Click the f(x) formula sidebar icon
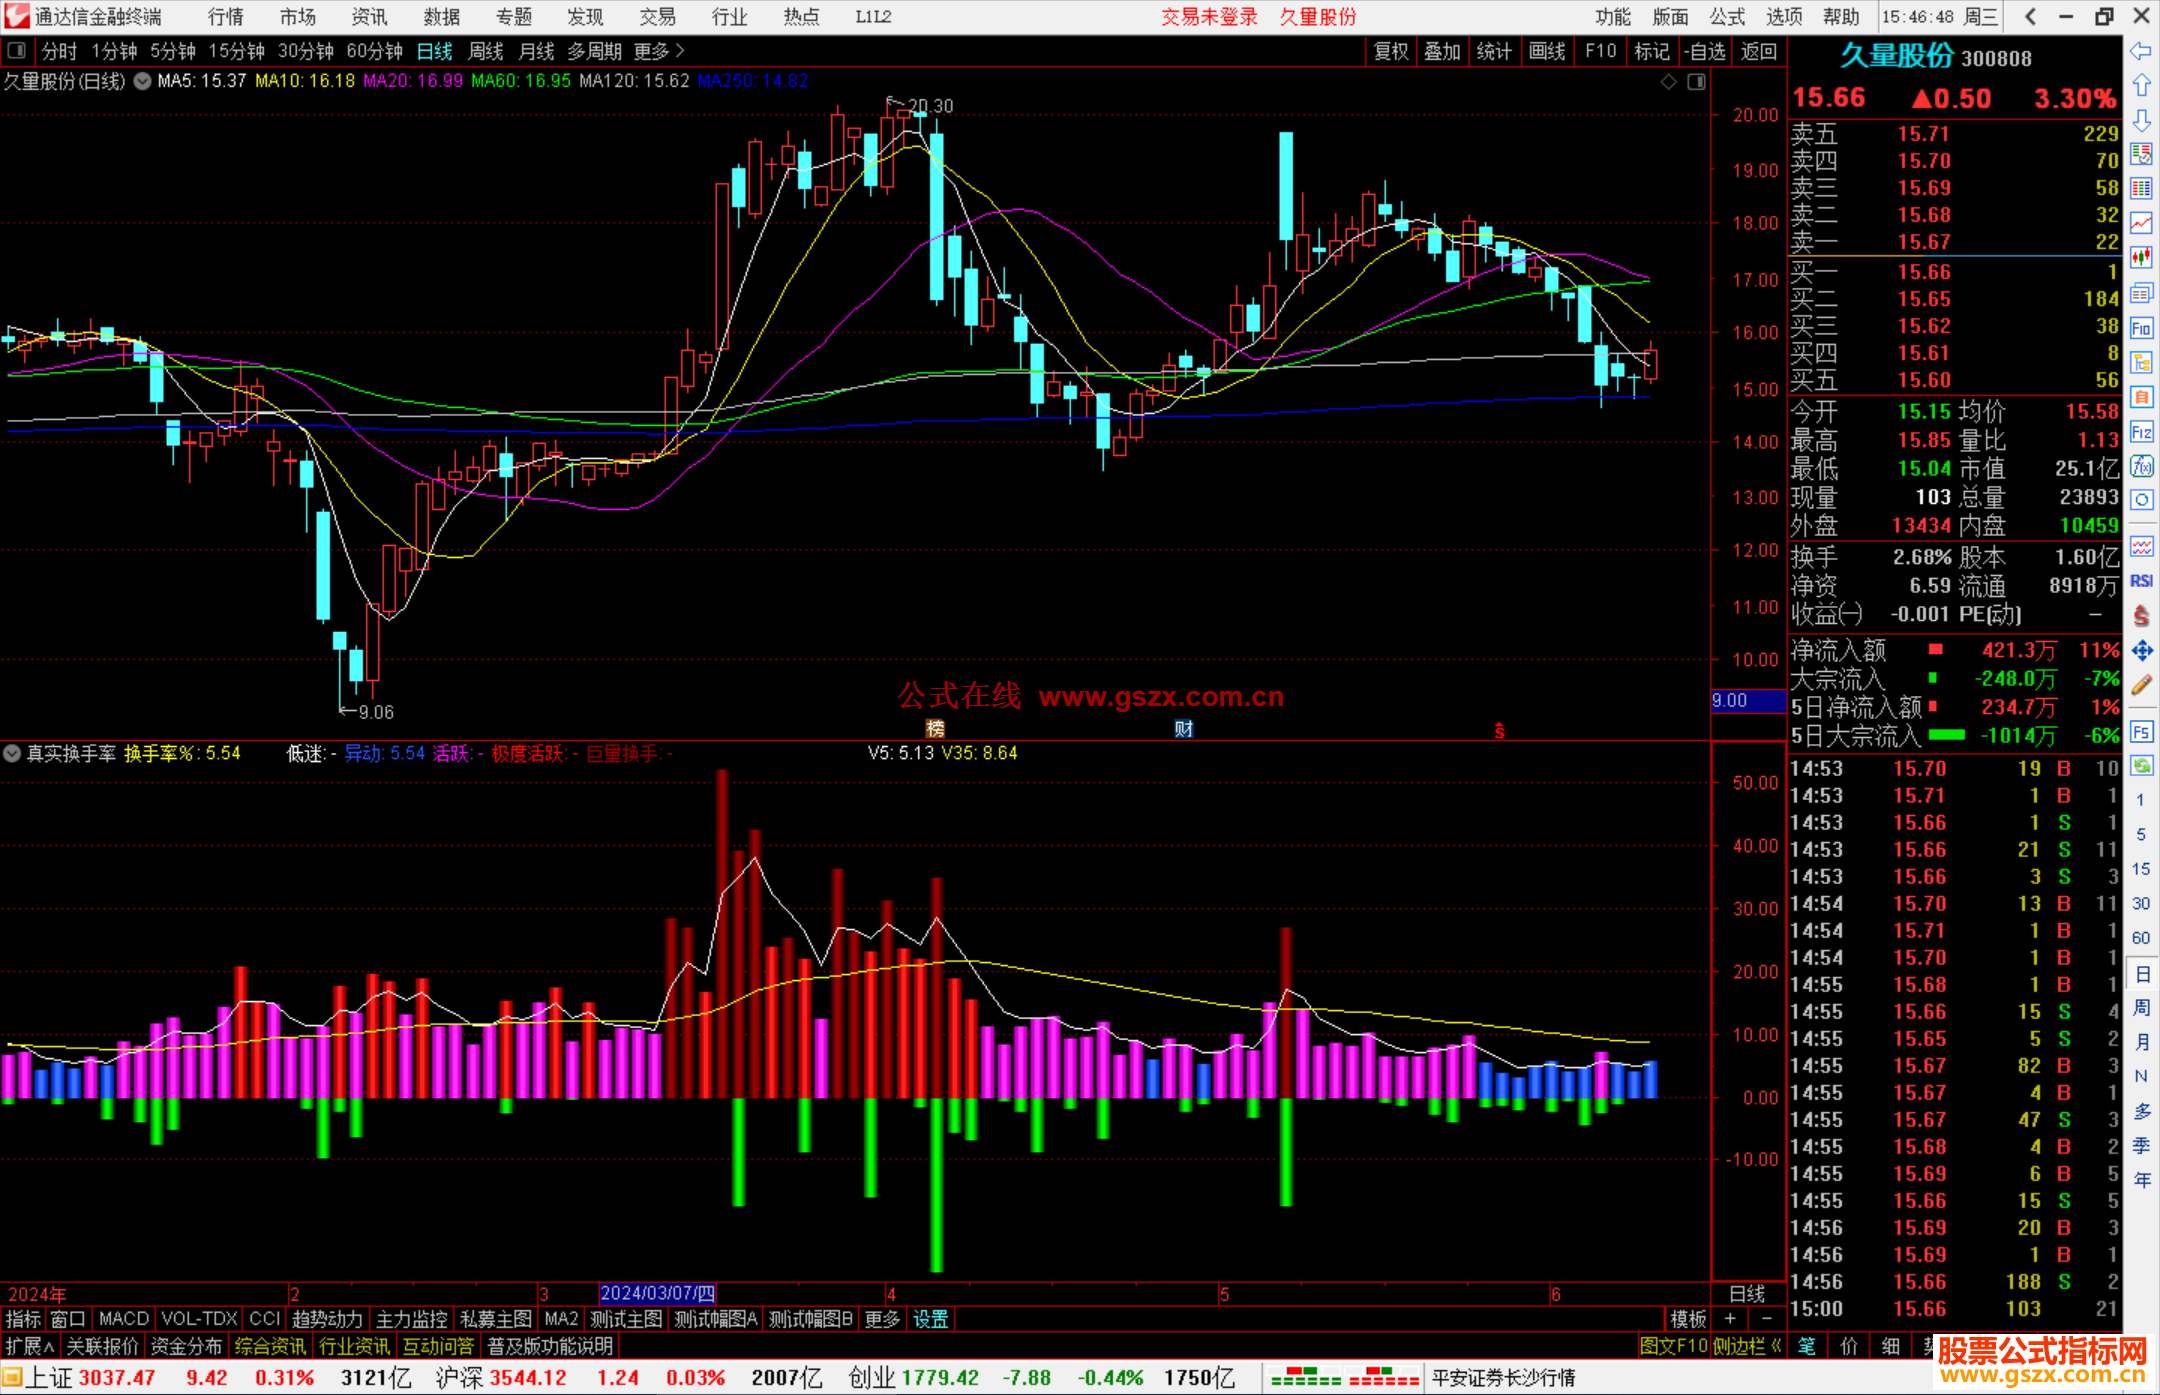The height and width of the screenshot is (1395, 2160). (x=2141, y=466)
